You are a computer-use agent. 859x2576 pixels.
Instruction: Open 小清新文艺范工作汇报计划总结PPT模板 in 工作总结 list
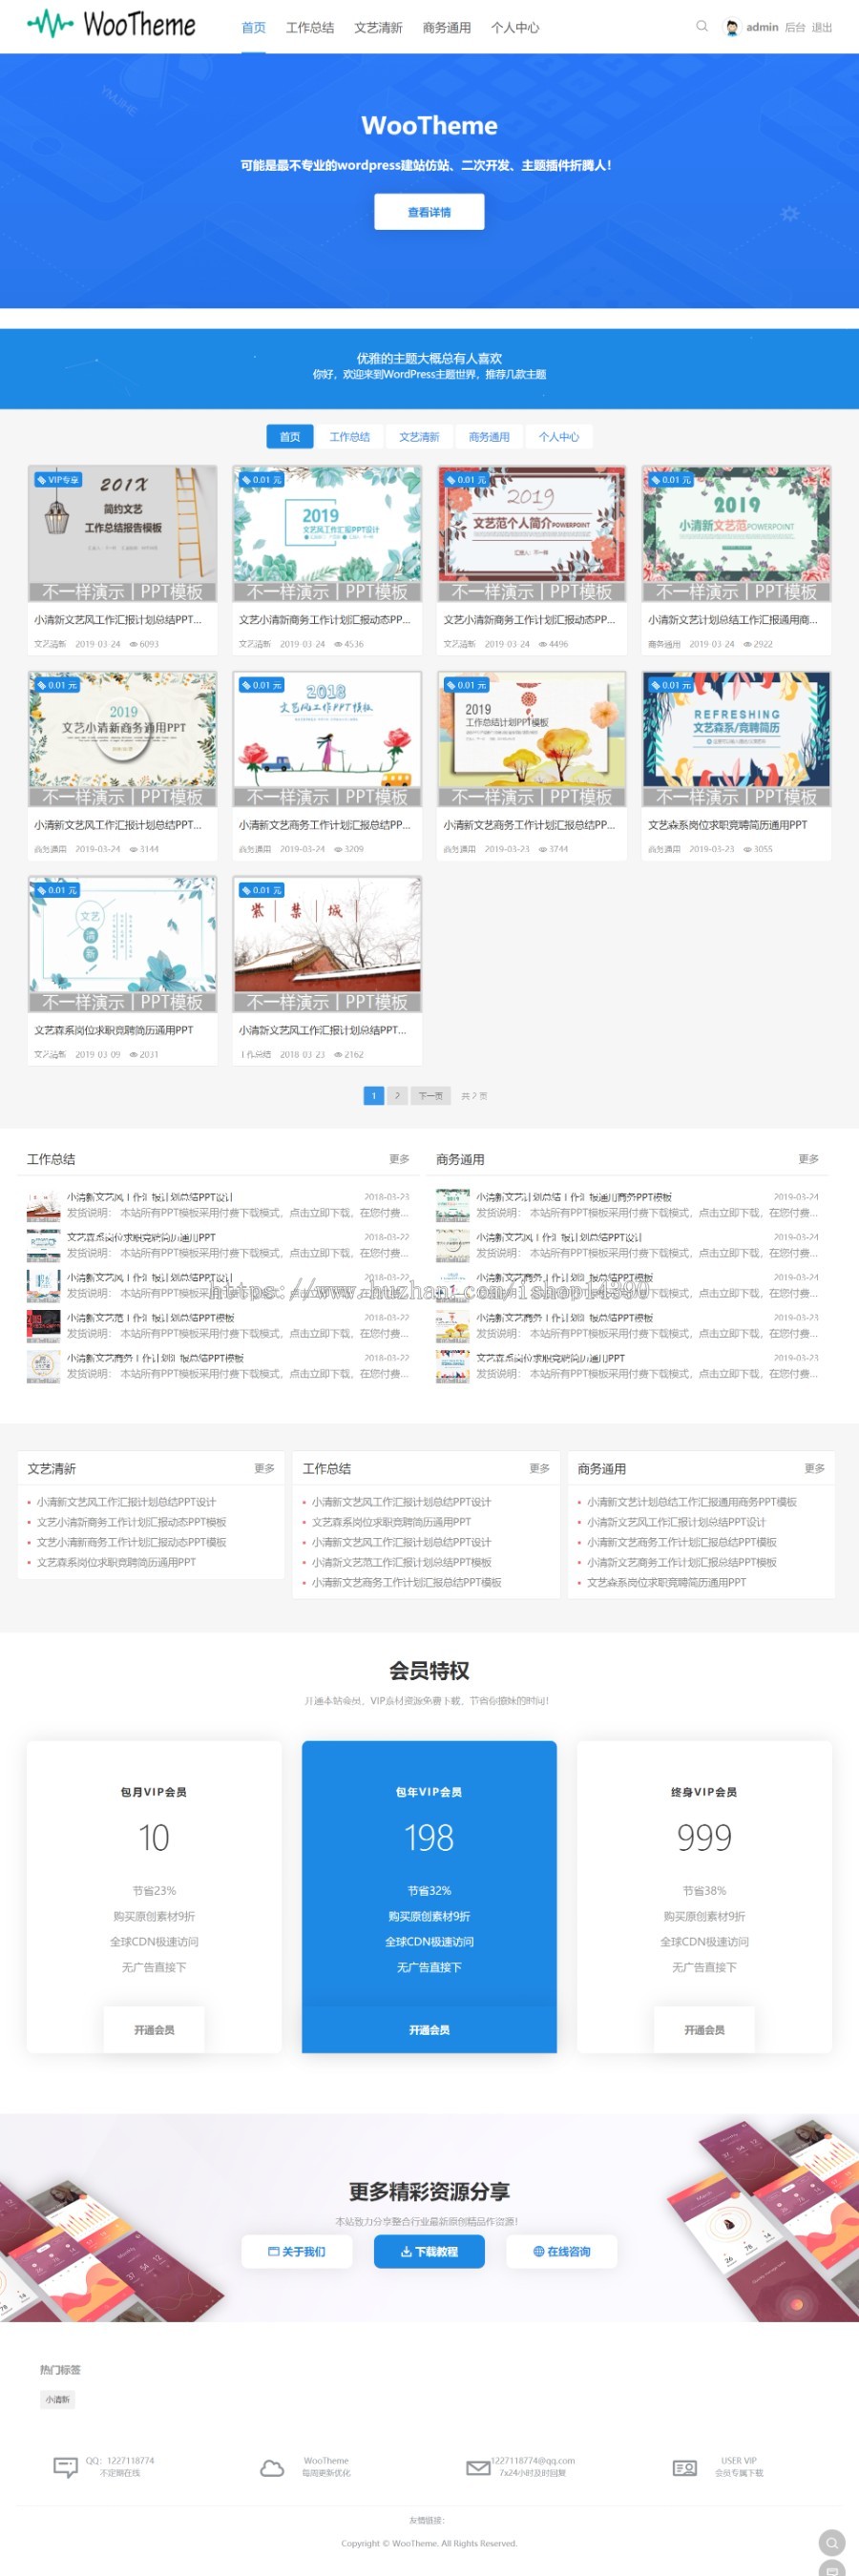pyautogui.click(x=402, y=1562)
